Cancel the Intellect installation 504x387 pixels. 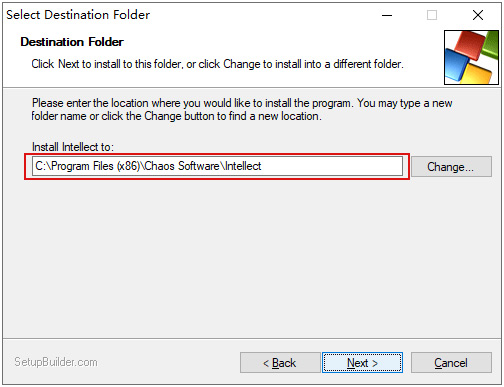pos(451,362)
